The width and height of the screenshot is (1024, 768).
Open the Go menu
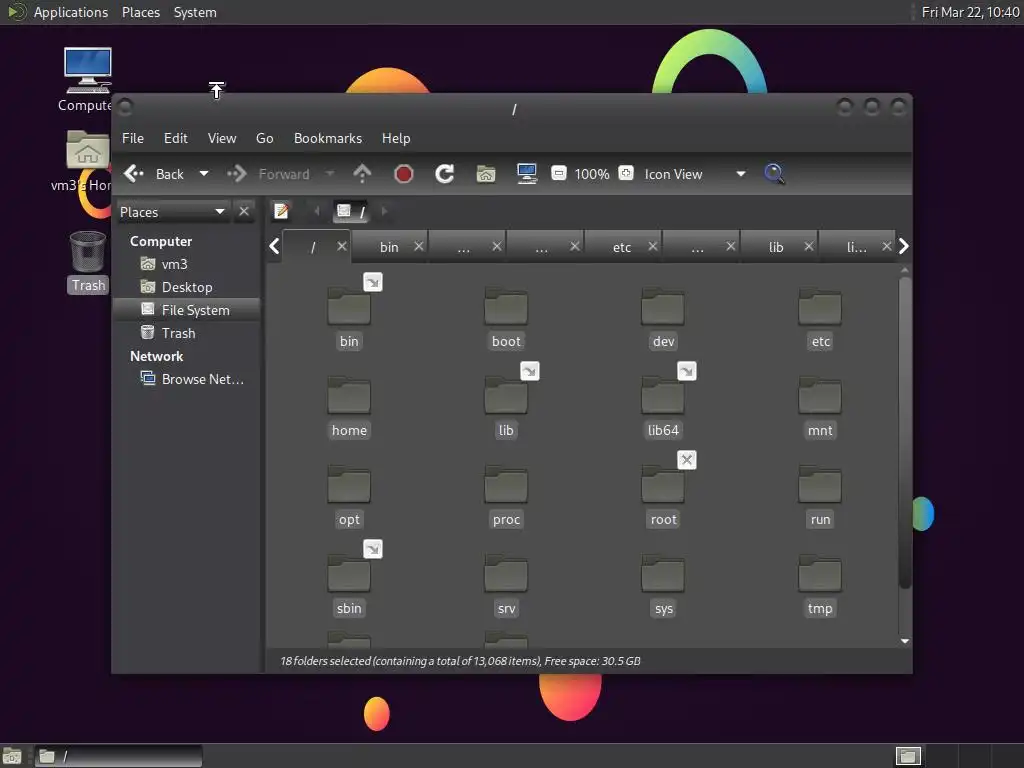[264, 138]
